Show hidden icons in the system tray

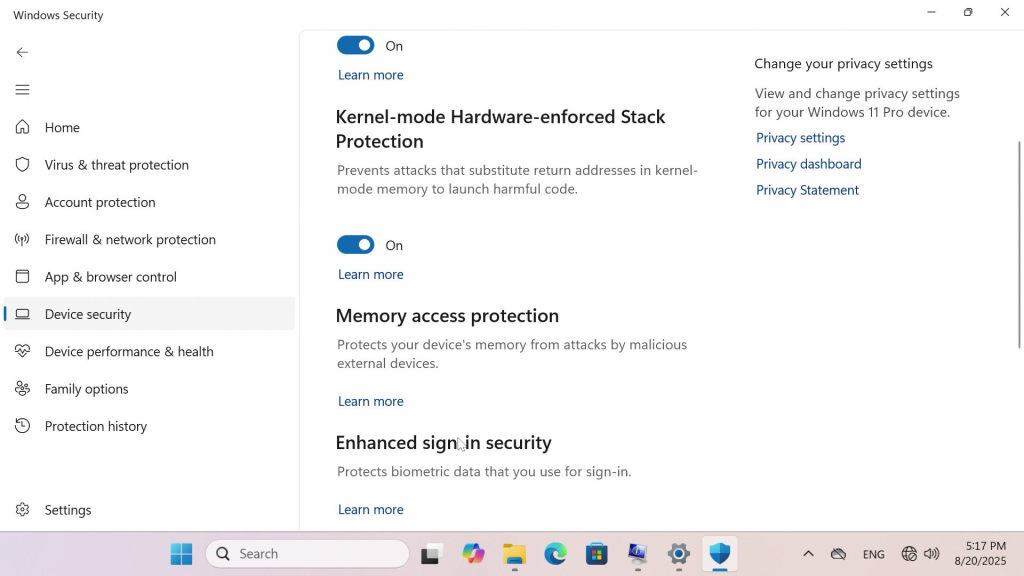pos(808,554)
